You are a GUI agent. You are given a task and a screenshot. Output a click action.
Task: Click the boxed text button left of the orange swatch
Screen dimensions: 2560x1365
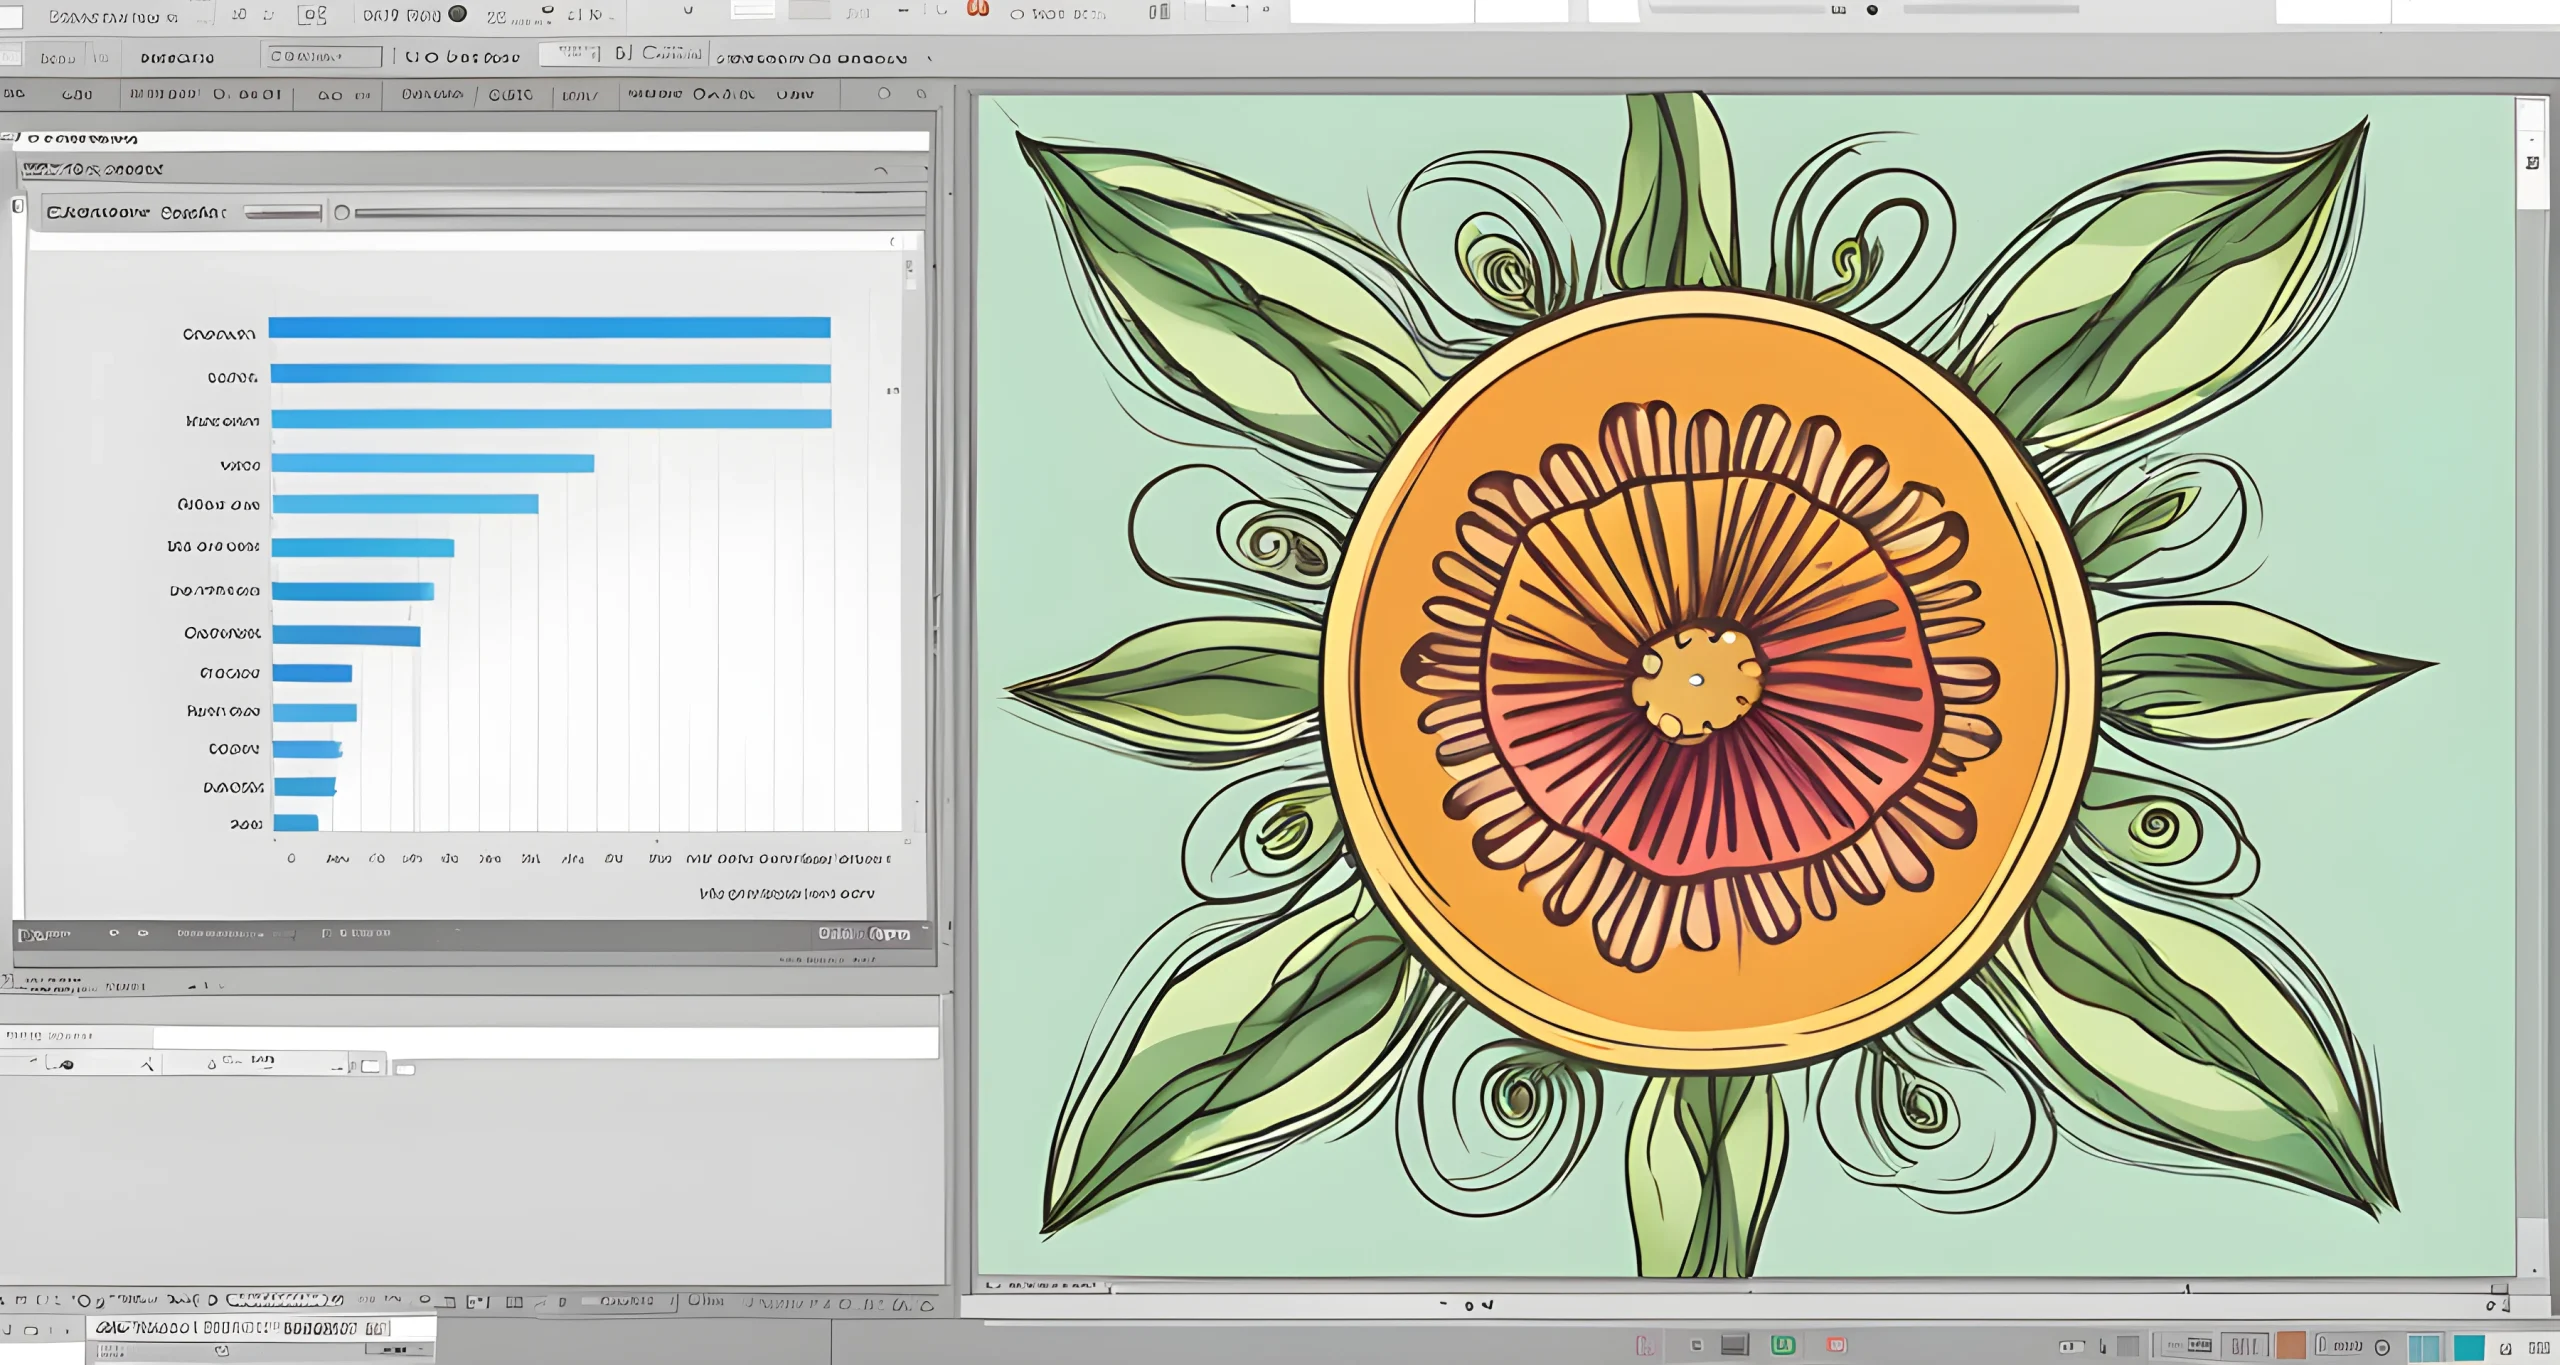(2245, 1346)
